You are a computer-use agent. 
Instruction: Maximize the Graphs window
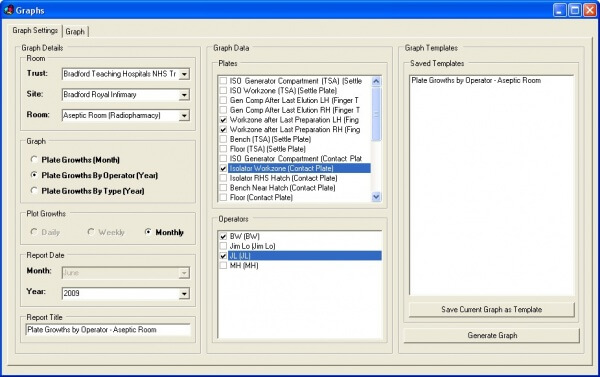(x=574, y=10)
